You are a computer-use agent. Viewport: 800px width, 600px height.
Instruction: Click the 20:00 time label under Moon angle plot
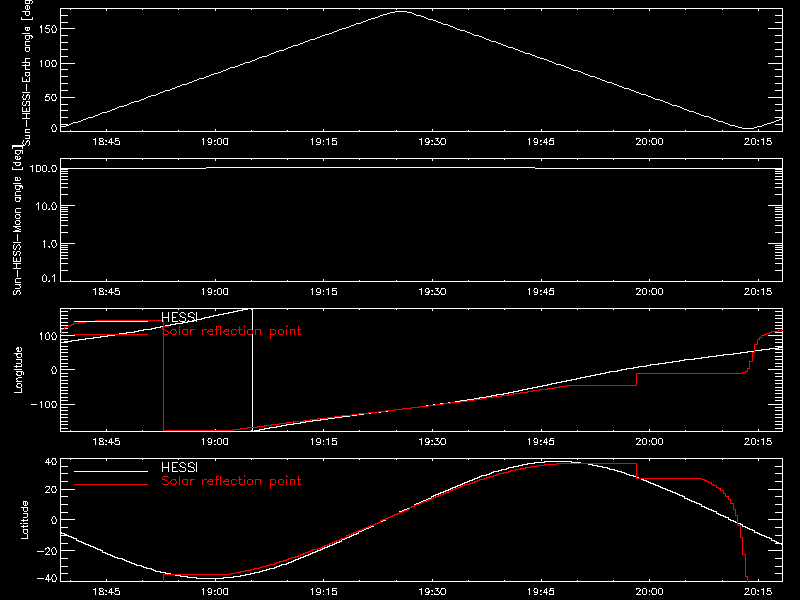tap(649, 292)
